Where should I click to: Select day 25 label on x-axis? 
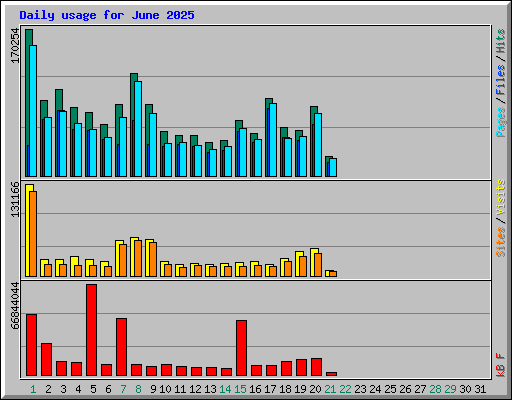point(390,389)
